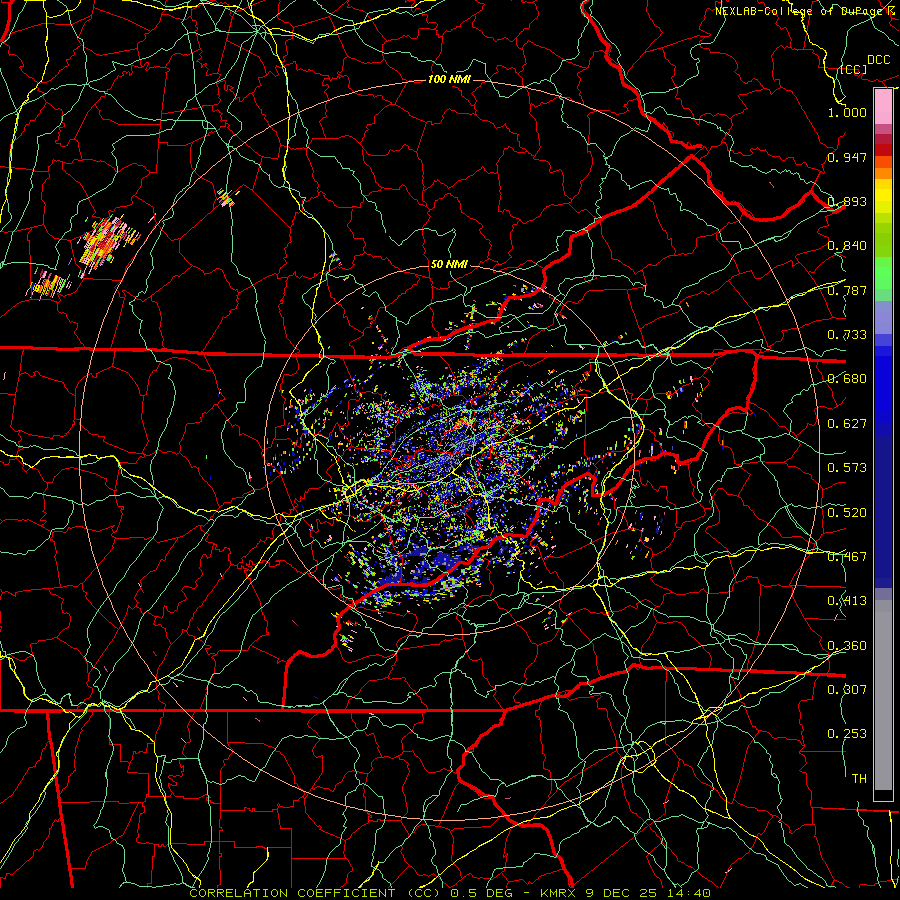Image resolution: width=900 pixels, height=900 pixels.
Task: Pick the pink color band beside 1.000
Action: [x=883, y=107]
